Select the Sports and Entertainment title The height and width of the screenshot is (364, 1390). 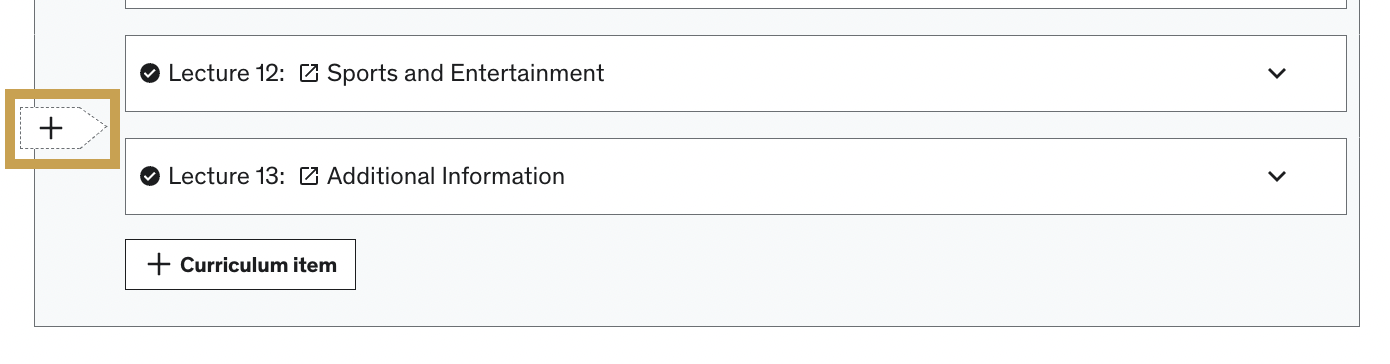click(466, 73)
